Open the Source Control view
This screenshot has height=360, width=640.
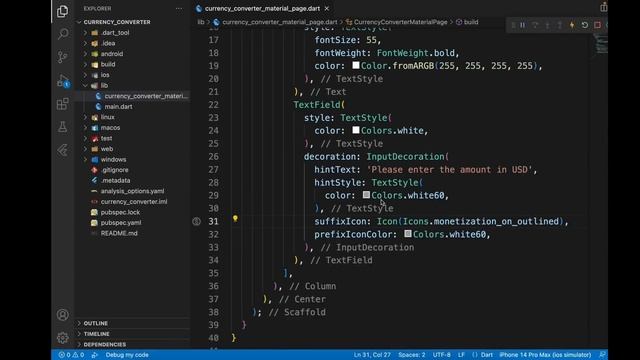click(62, 57)
